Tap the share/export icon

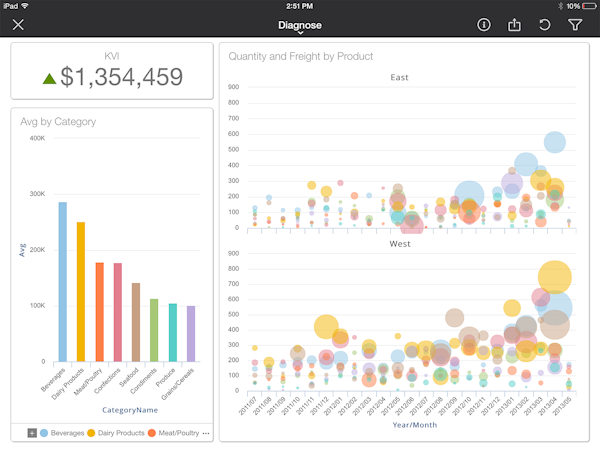[x=514, y=25]
